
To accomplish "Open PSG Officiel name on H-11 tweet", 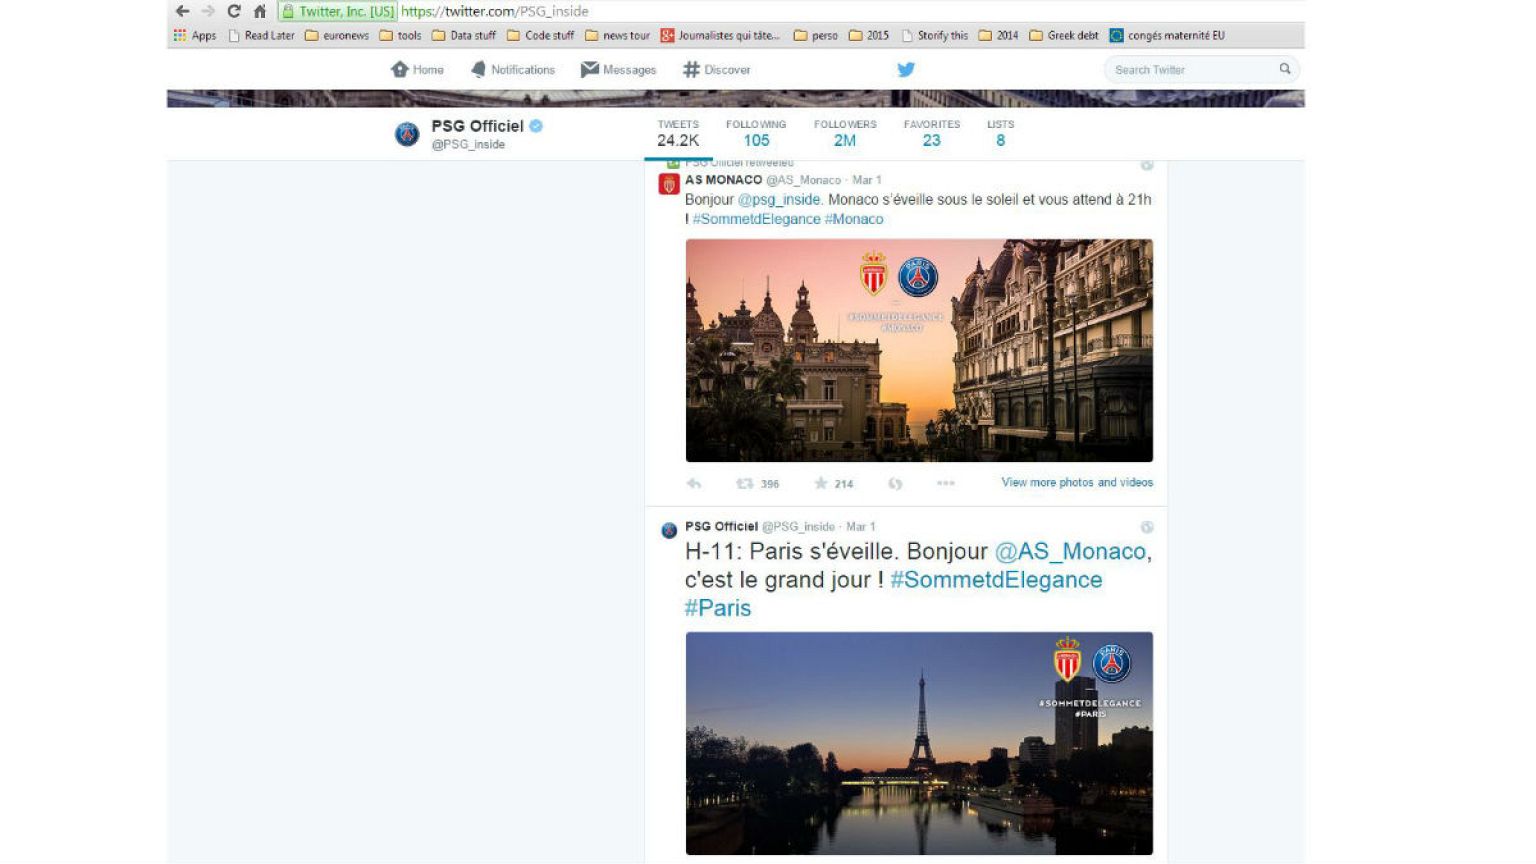I will coord(721,526).
